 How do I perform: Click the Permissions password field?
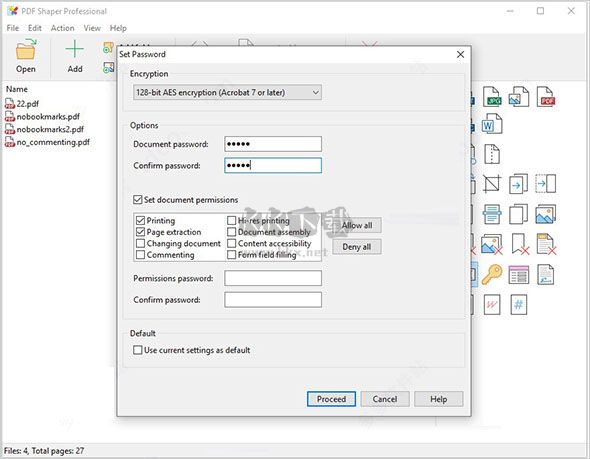273,278
